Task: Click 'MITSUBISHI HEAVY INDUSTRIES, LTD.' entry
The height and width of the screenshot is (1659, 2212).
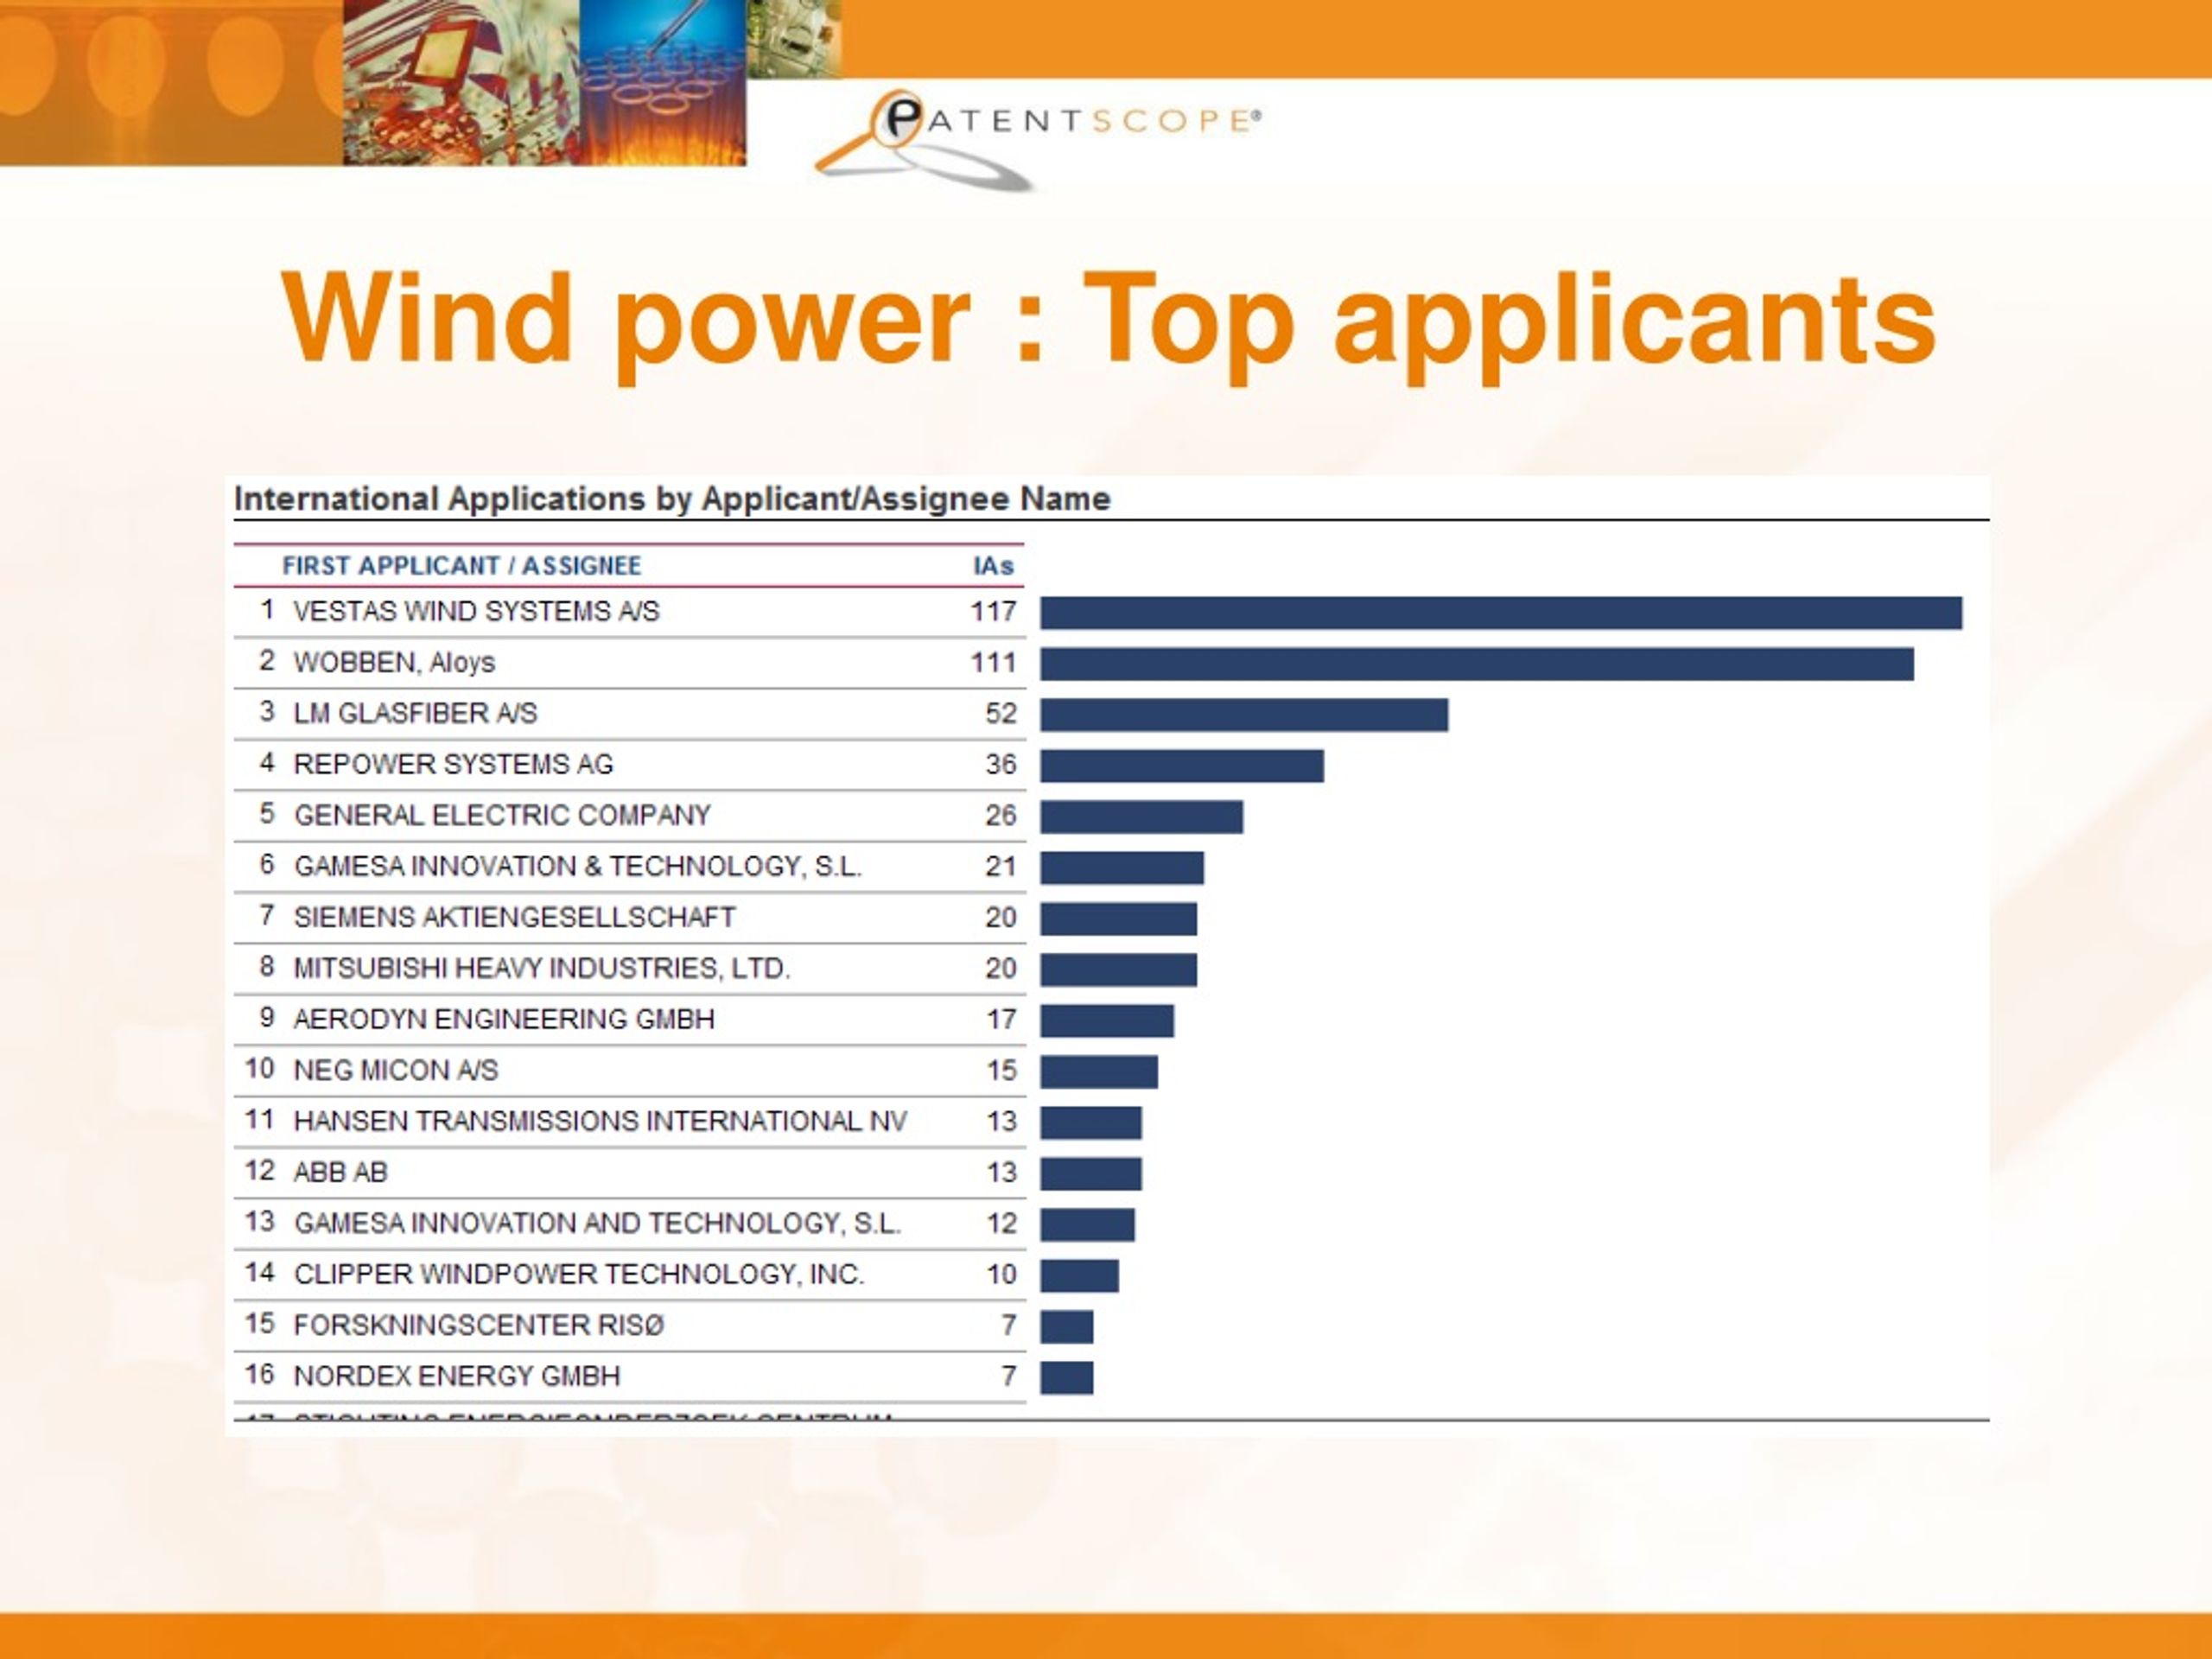Action: tap(541, 968)
